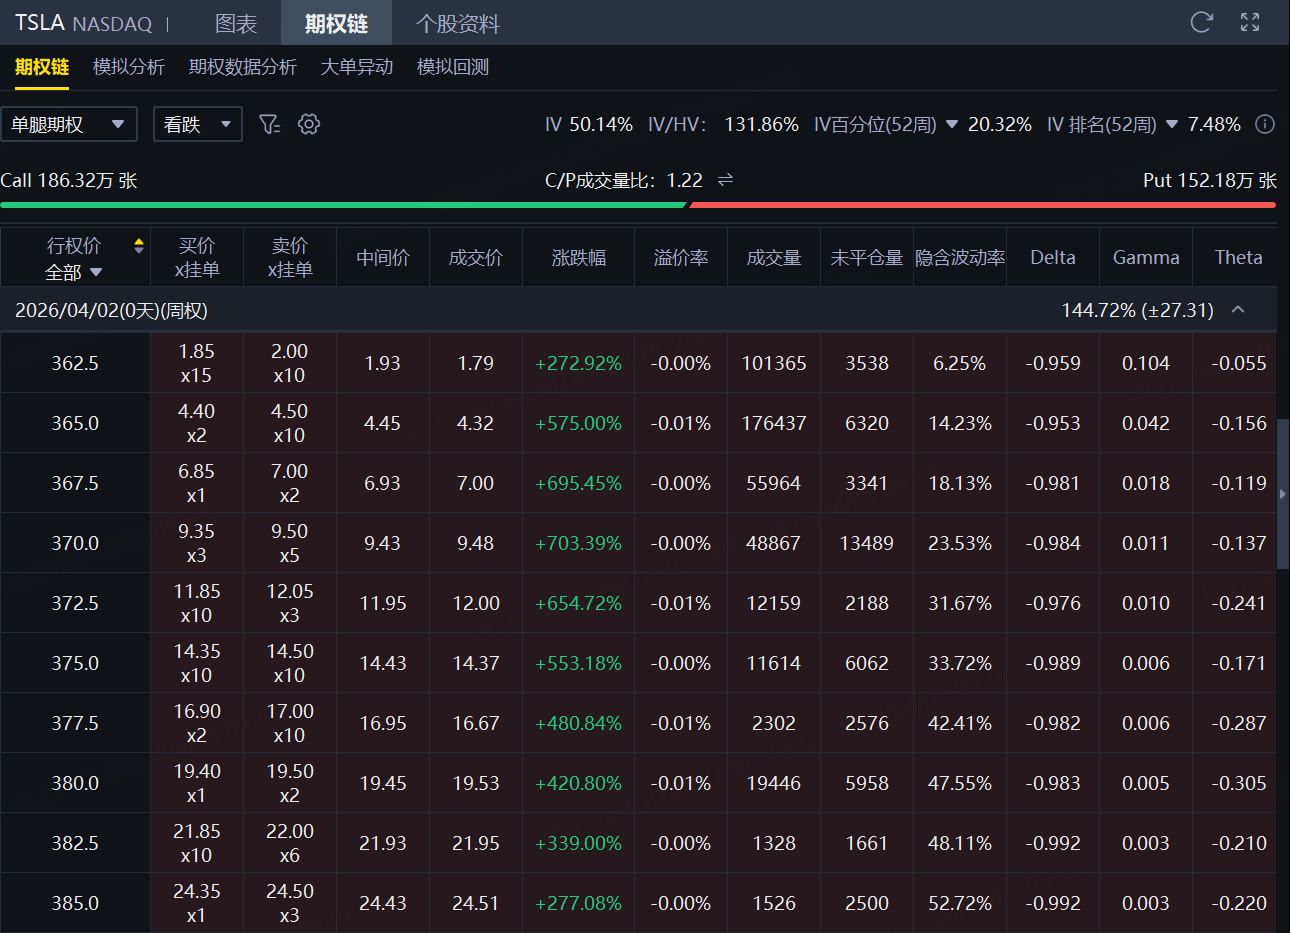
Task: Click the info icon beside IV rank
Action: 1265,124
